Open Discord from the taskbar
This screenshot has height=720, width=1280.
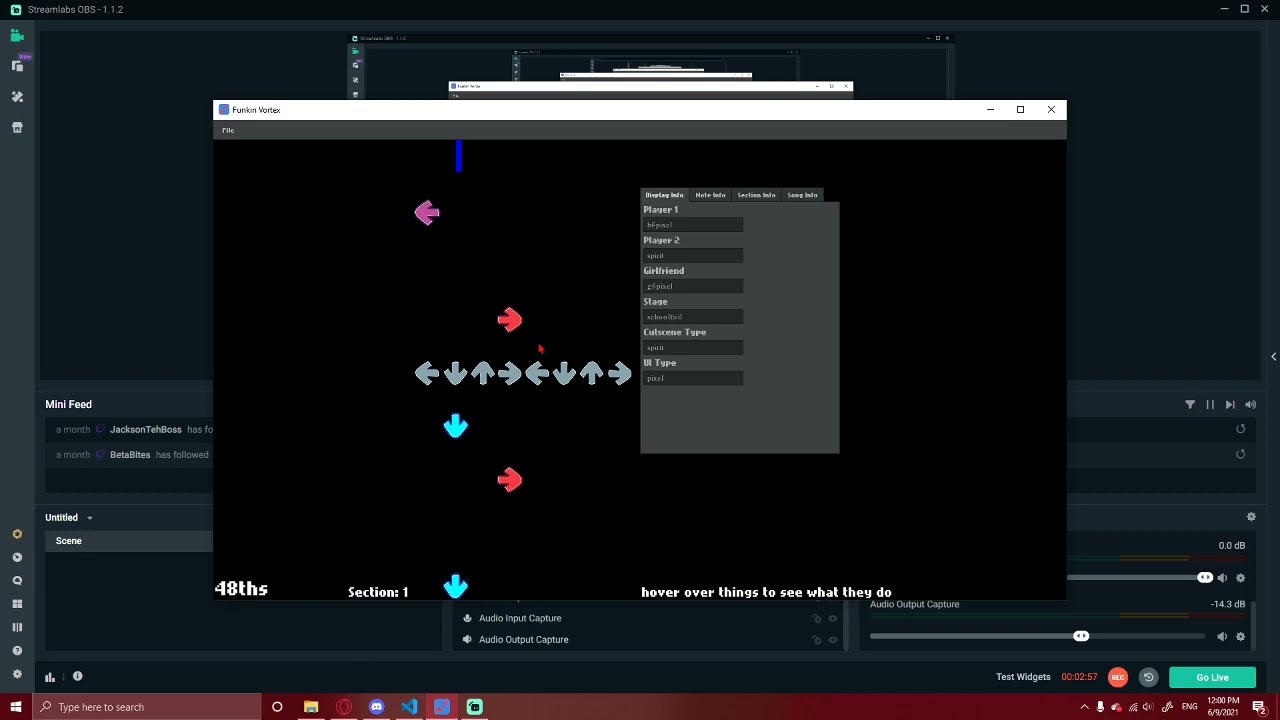(x=376, y=707)
